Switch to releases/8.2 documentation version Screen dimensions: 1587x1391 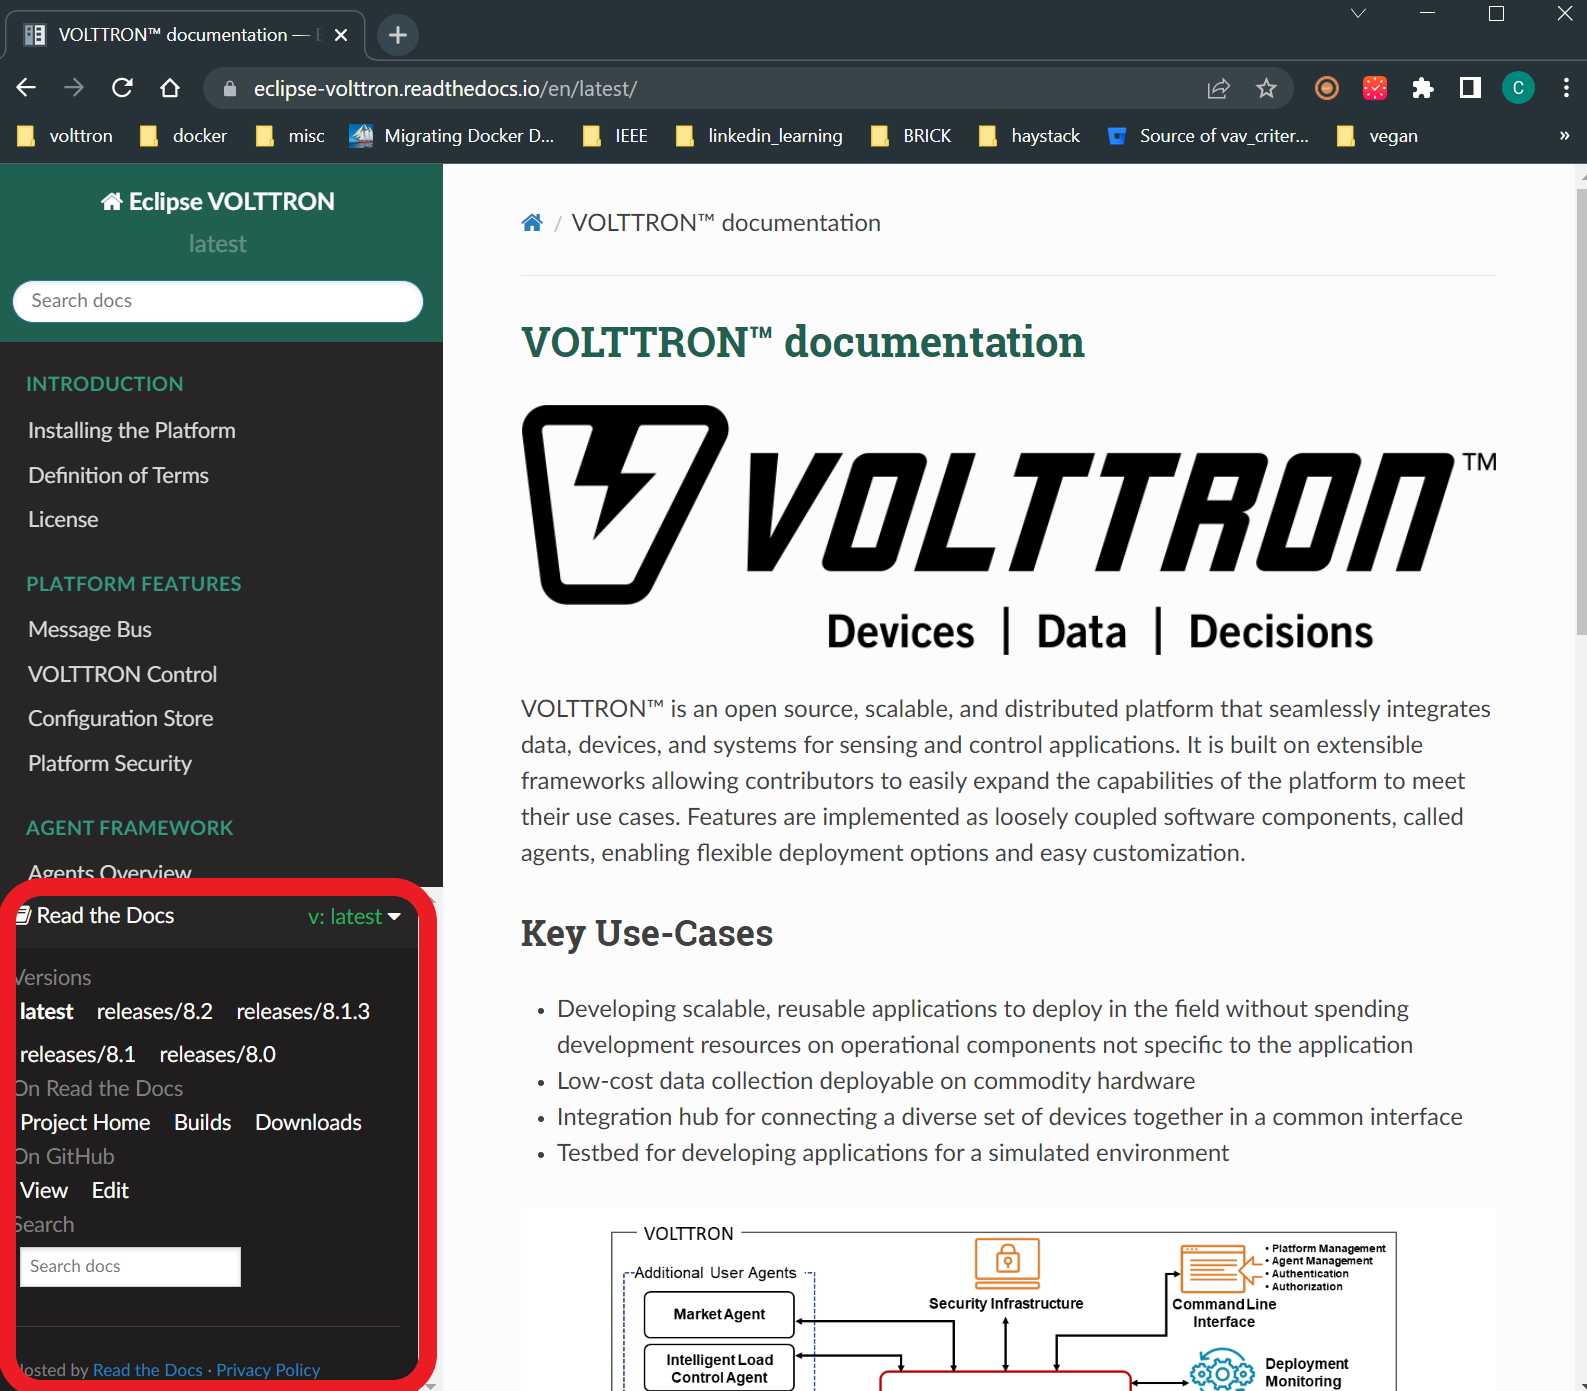coord(155,1012)
